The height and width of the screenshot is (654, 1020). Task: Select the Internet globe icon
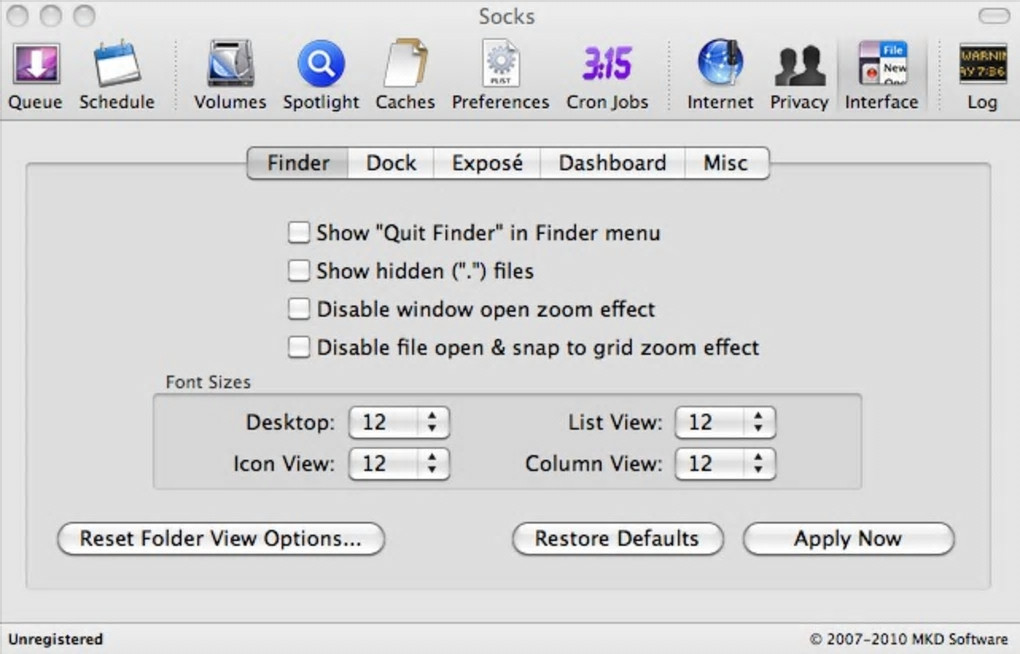(720, 66)
